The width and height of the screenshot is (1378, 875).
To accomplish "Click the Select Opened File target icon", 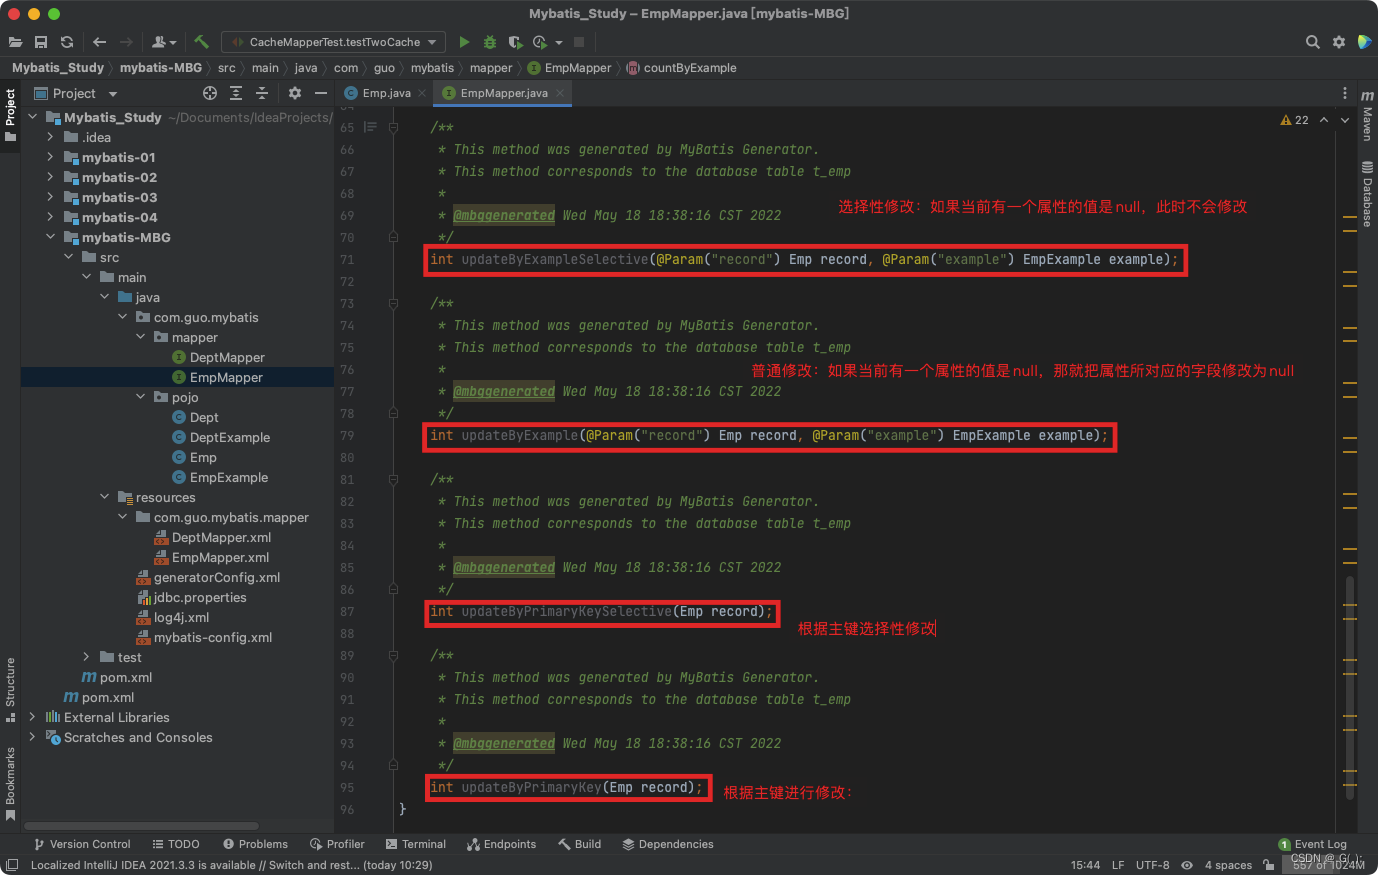I will click(x=210, y=93).
